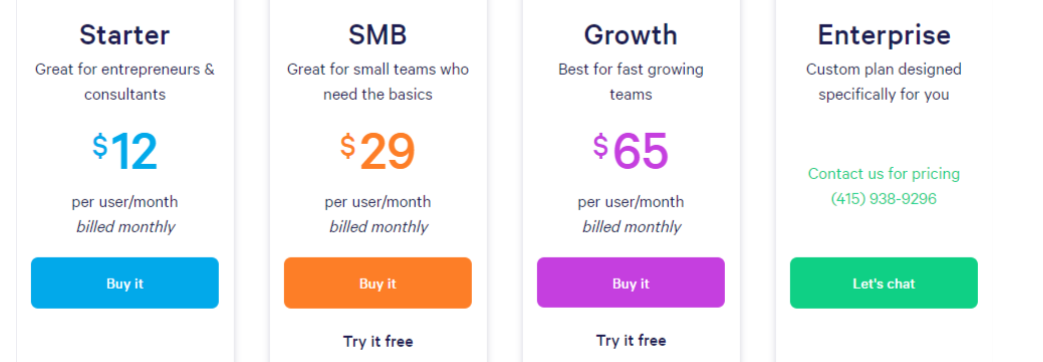Click the blue Buy it button for Starter

124,283
